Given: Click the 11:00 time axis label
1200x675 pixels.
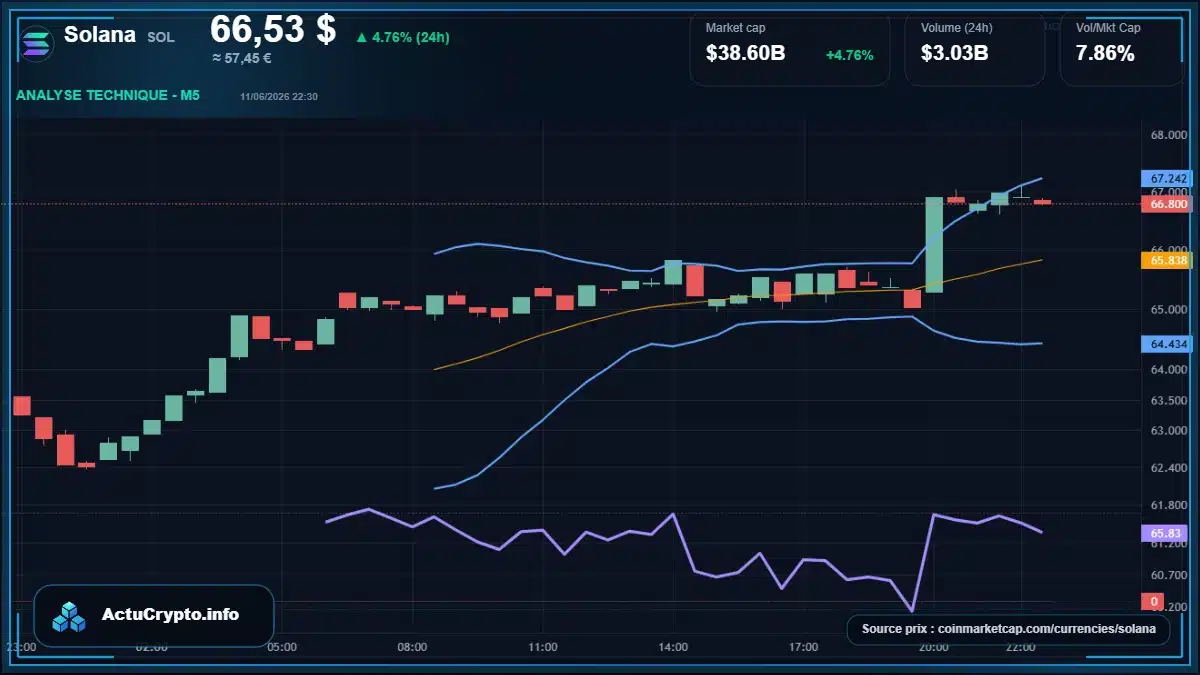Looking at the screenshot, I should tap(542, 647).
